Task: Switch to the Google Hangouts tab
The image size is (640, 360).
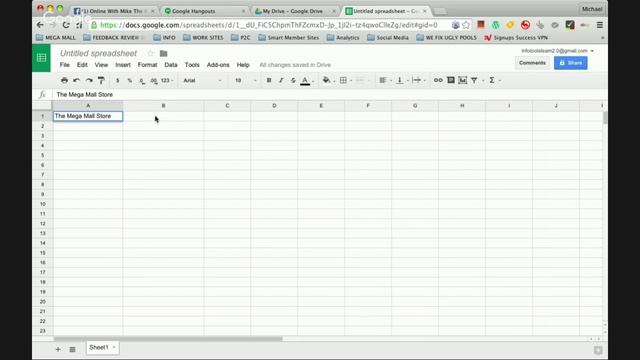Action: pos(204,11)
